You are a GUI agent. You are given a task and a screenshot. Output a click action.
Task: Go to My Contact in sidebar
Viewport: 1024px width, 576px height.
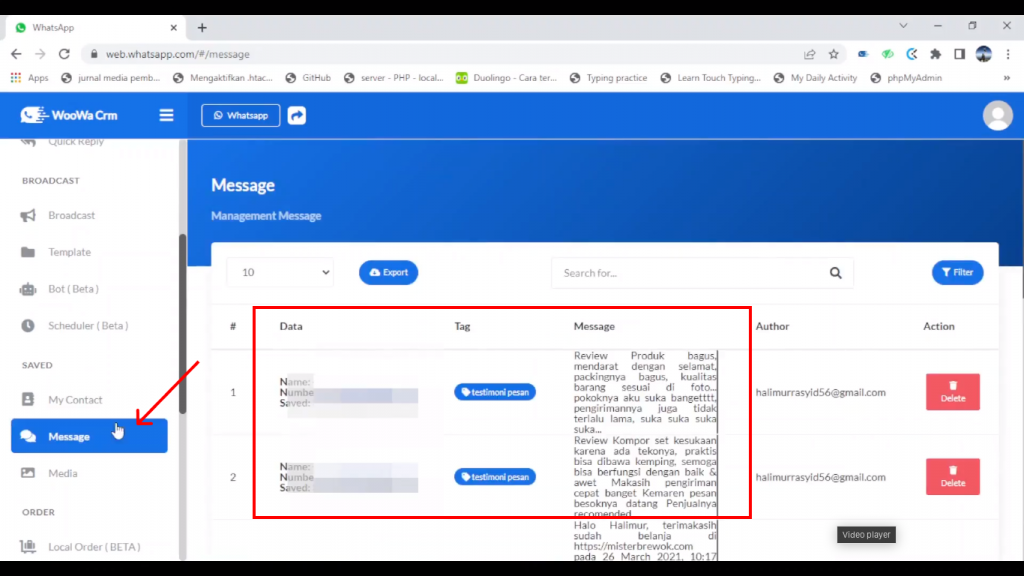(x=75, y=400)
